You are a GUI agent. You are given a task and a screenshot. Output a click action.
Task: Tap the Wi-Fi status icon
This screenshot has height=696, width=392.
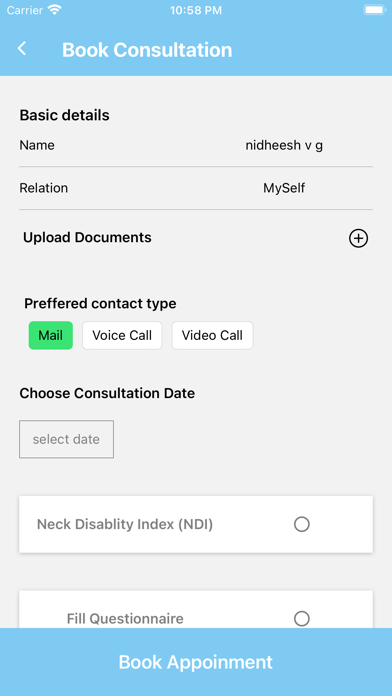point(55,10)
